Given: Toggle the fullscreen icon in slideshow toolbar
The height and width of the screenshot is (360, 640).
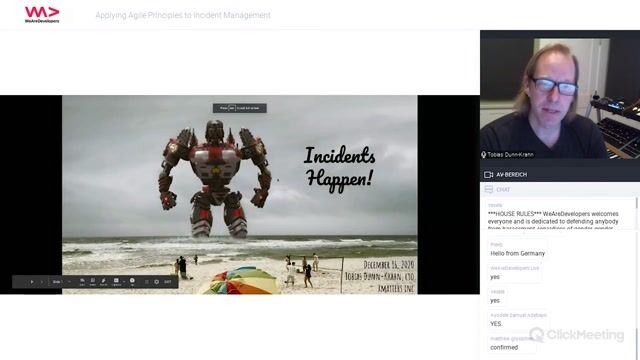Looking at the screenshot, I should 147,282.
